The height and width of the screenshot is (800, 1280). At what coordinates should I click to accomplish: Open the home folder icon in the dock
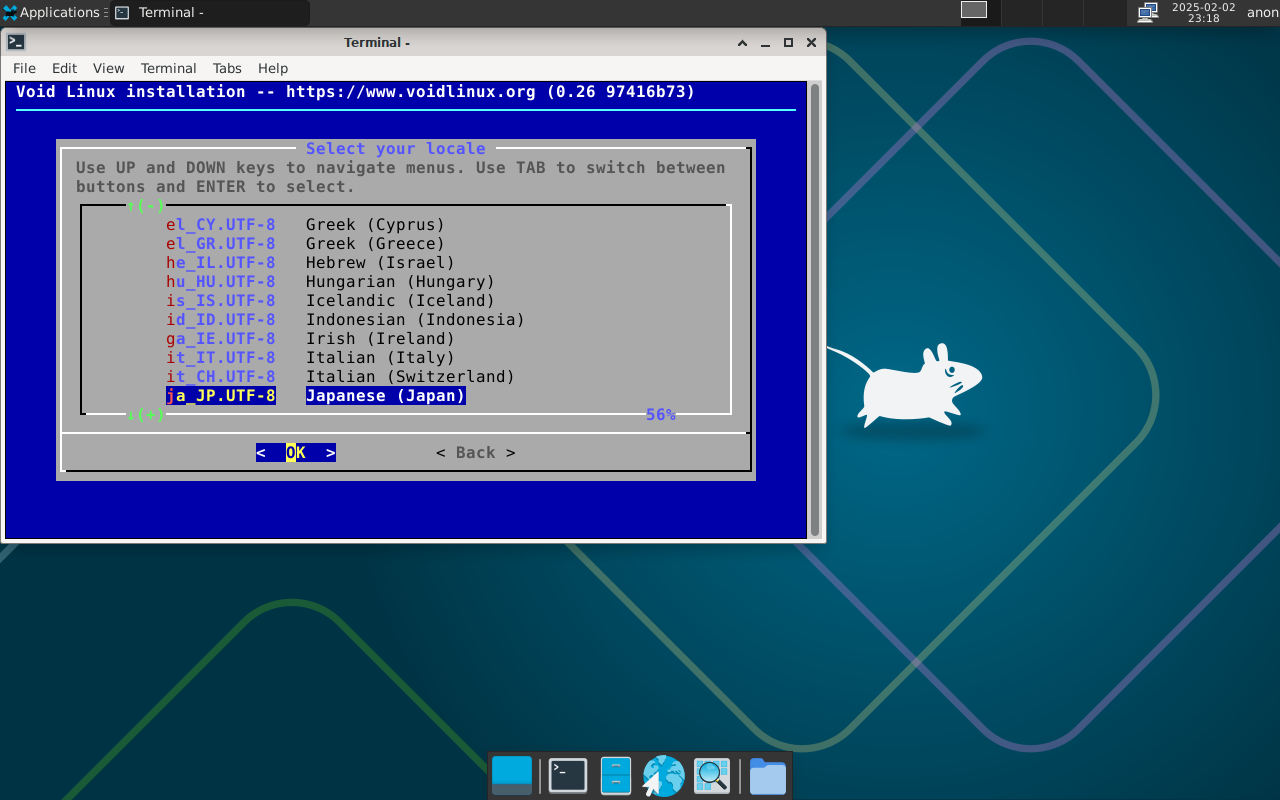[x=768, y=776]
